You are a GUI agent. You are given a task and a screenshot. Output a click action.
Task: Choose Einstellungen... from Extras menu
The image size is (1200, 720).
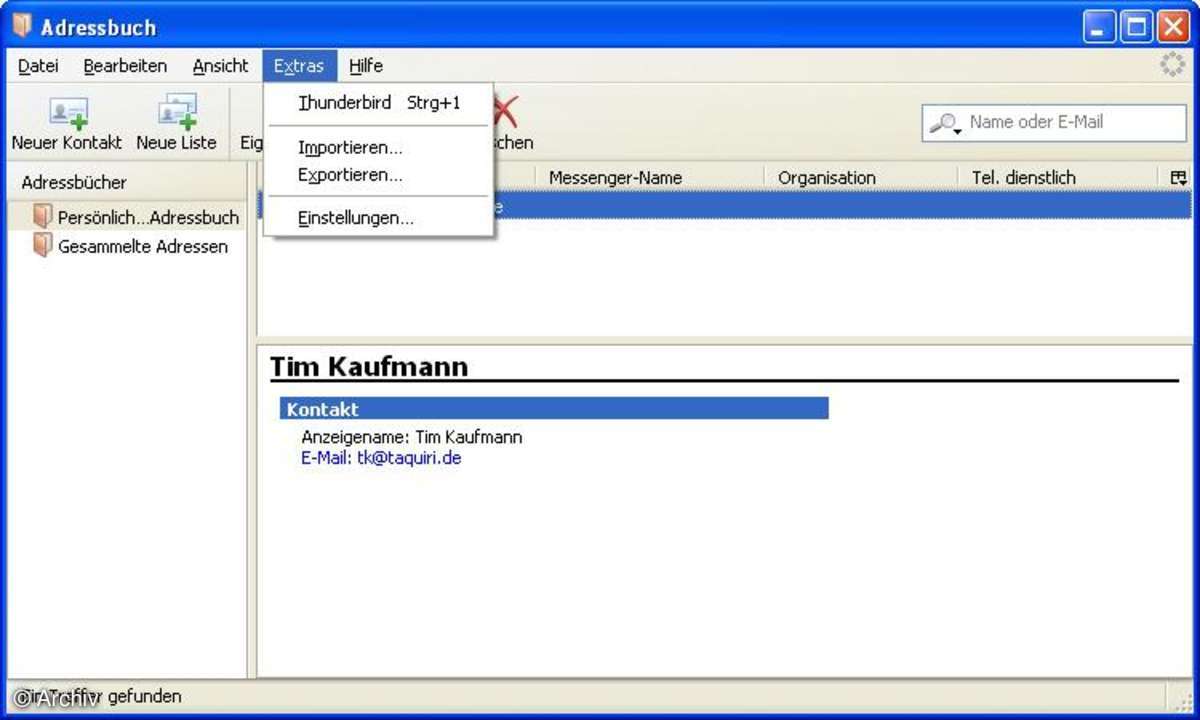pyautogui.click(x=379, y=218)
